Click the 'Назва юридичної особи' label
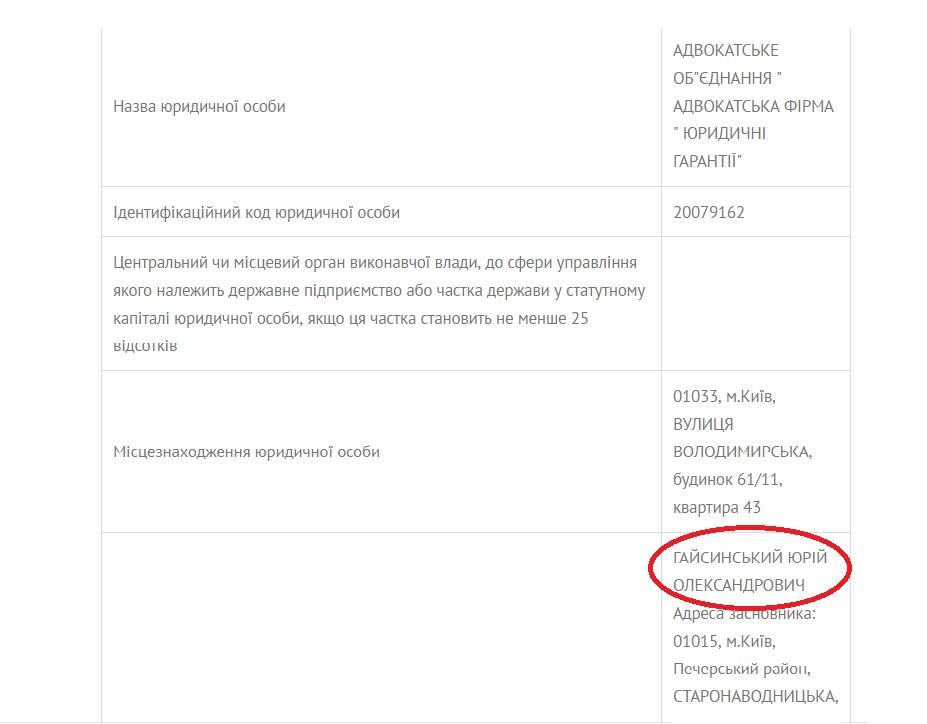This screenshot has width=927, height=724. (x=199, y=106)
